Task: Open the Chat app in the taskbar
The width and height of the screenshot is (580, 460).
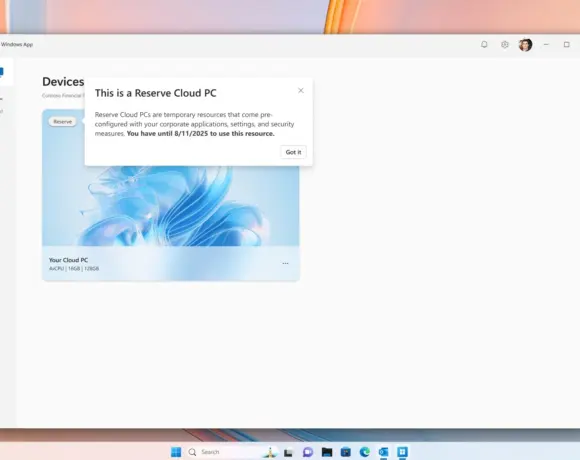Action: (308, 452)
